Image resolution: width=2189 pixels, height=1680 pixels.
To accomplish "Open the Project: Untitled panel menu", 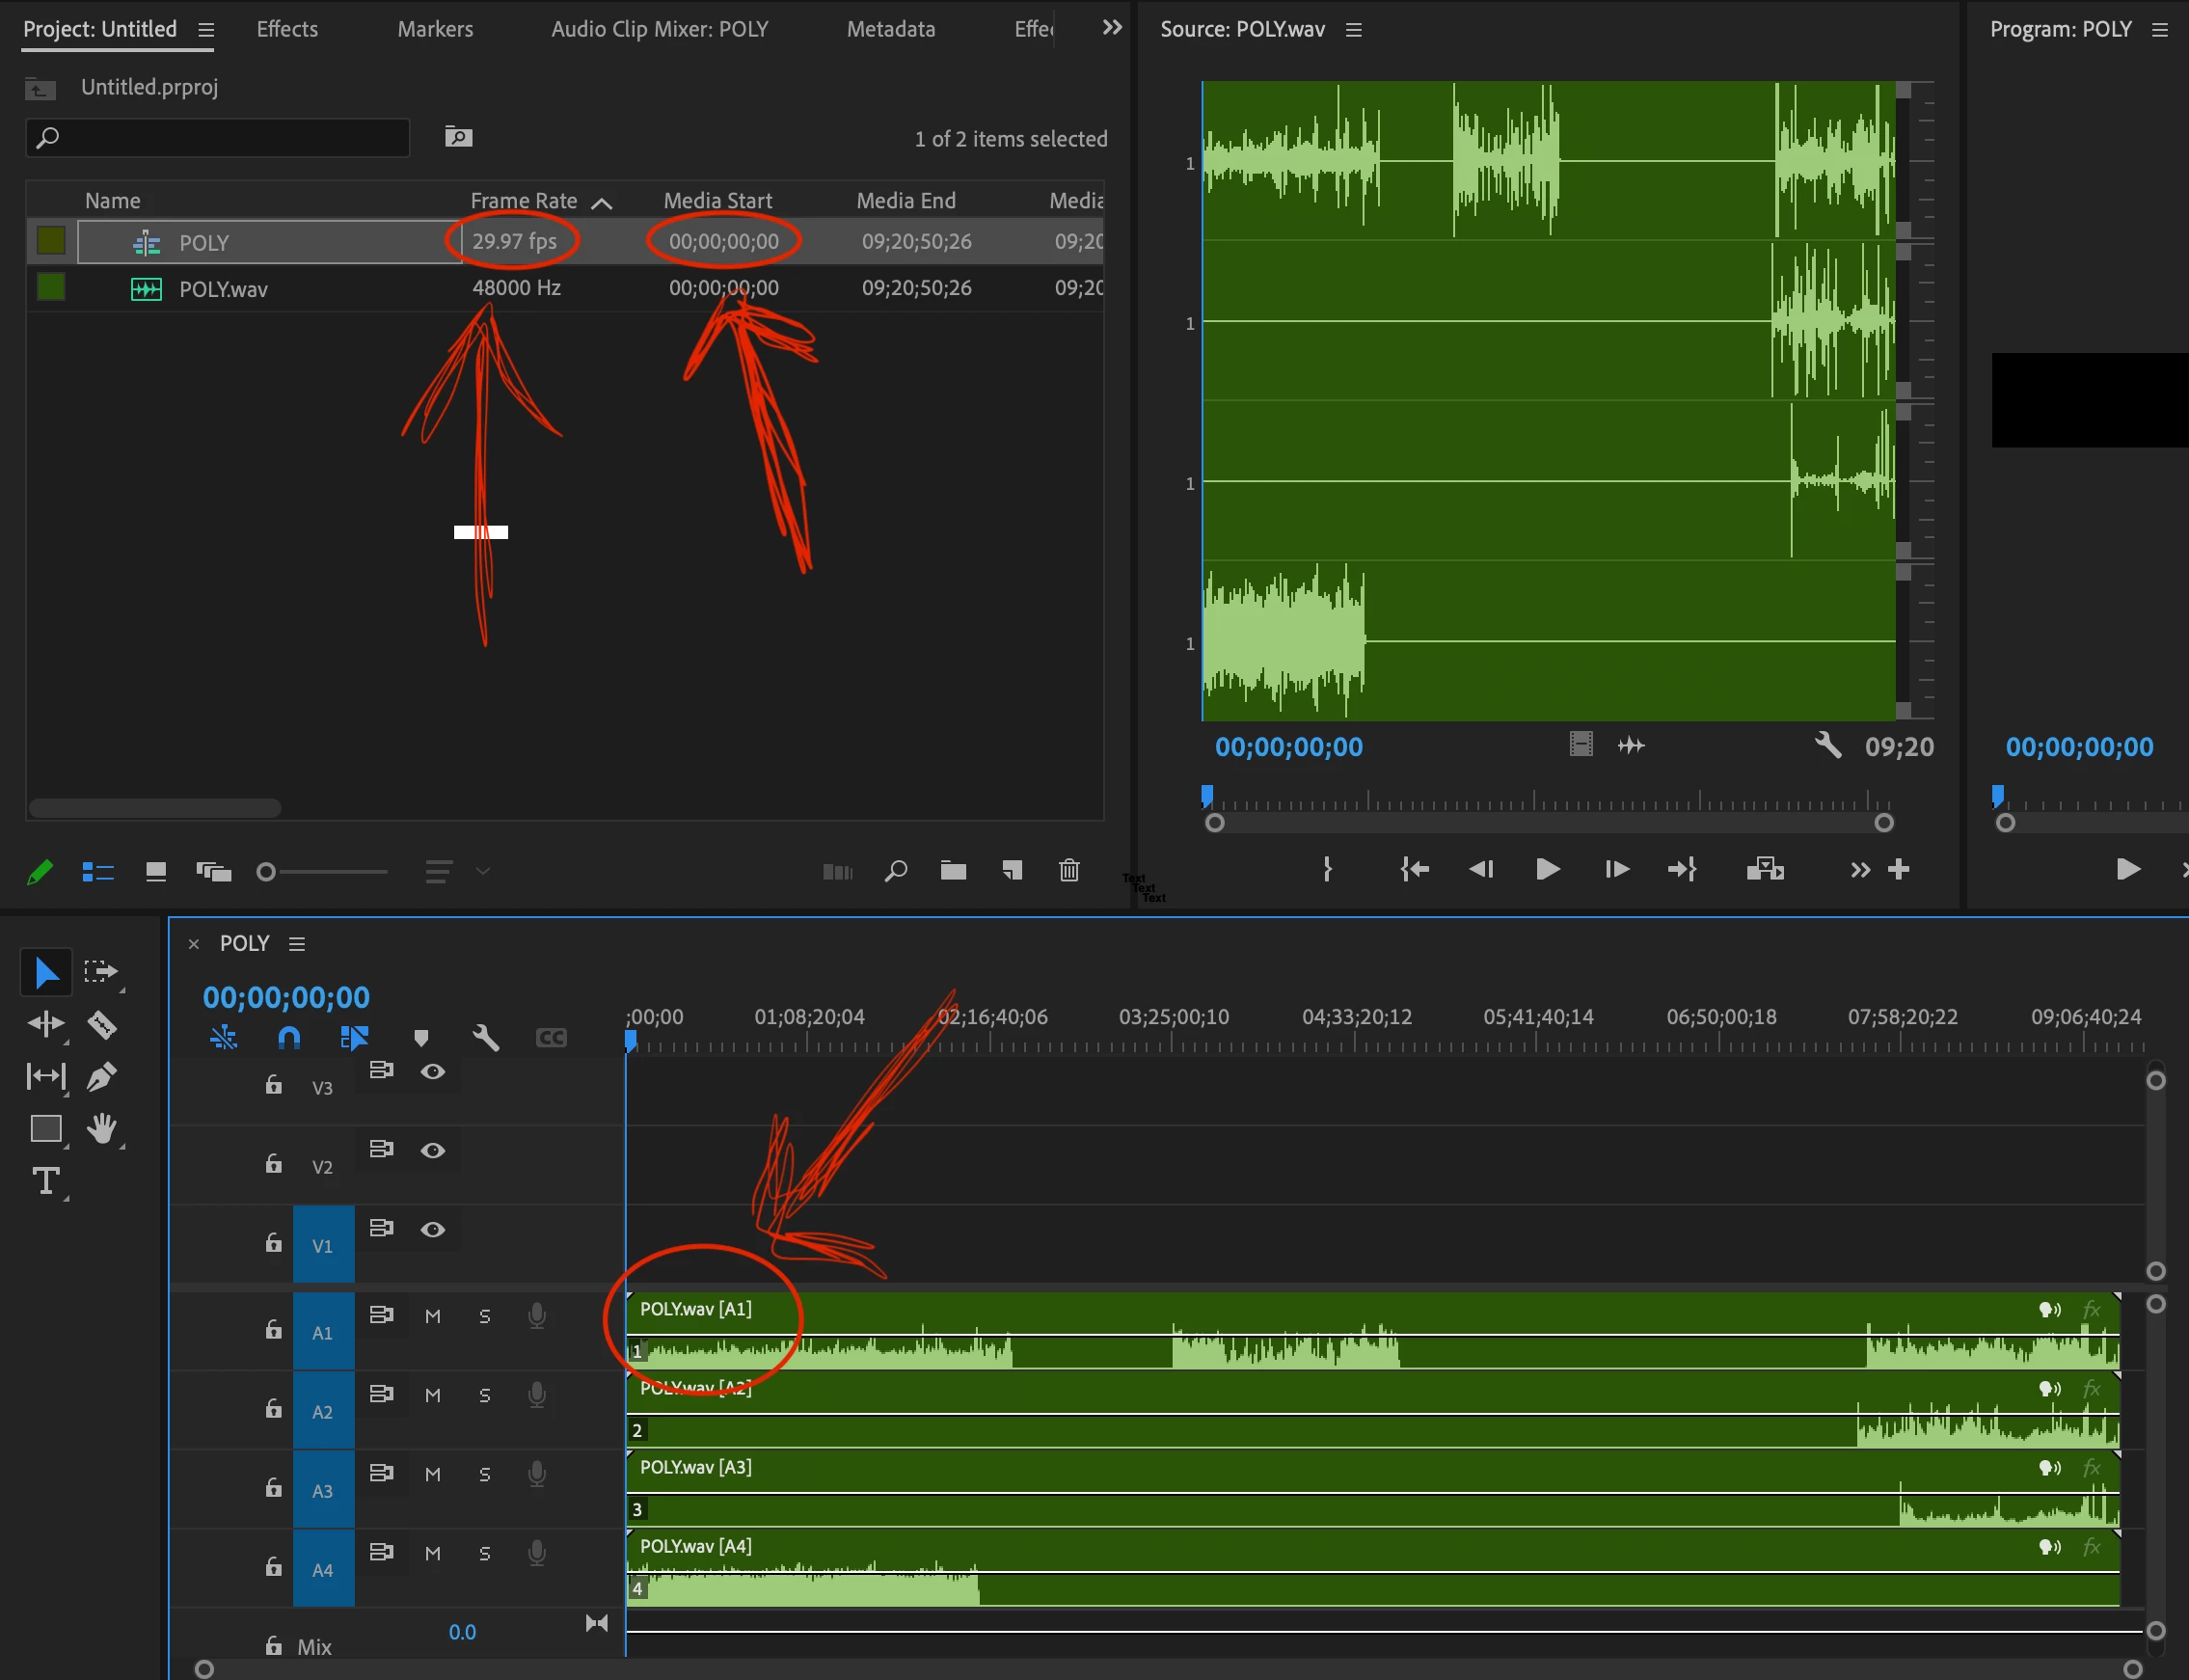I will point(206,30).
